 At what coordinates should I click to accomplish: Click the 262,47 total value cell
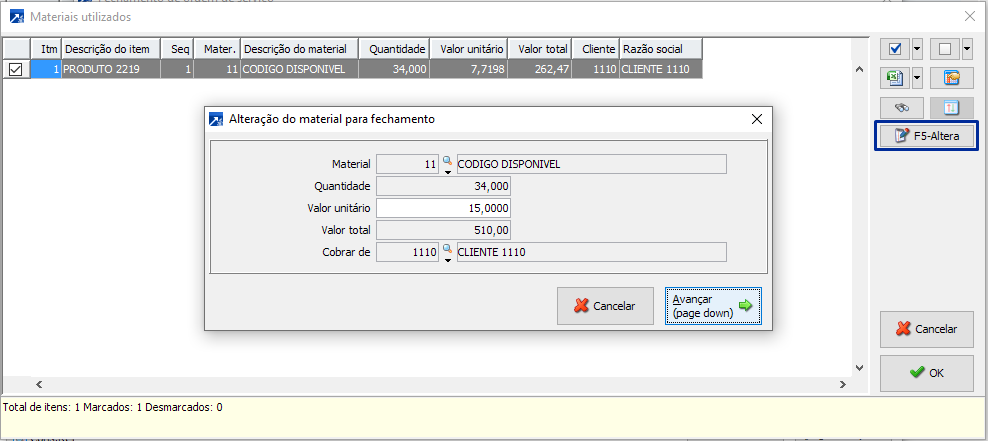(540, 69)
